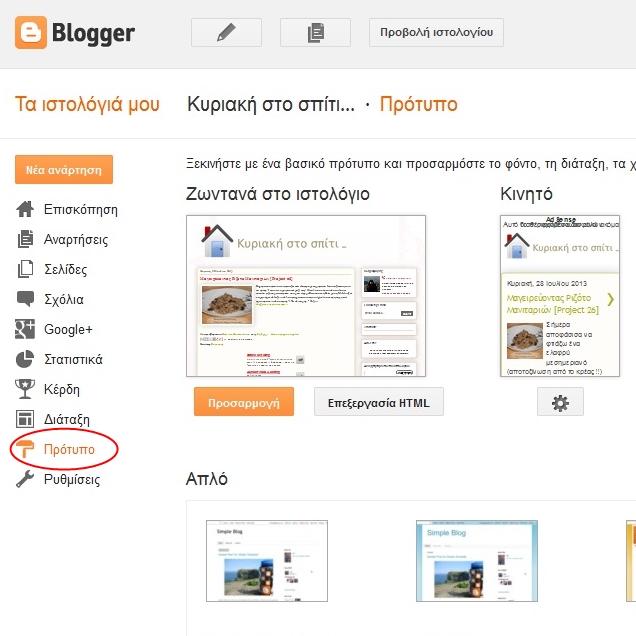Click the Πρότυπο breadcrumb heading

(419, 104)
